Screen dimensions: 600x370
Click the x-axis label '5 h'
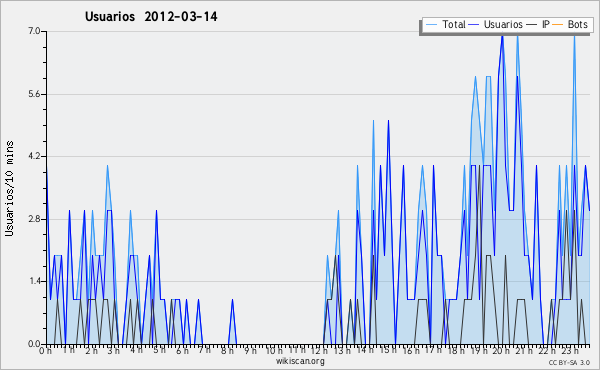coord(159,350)
